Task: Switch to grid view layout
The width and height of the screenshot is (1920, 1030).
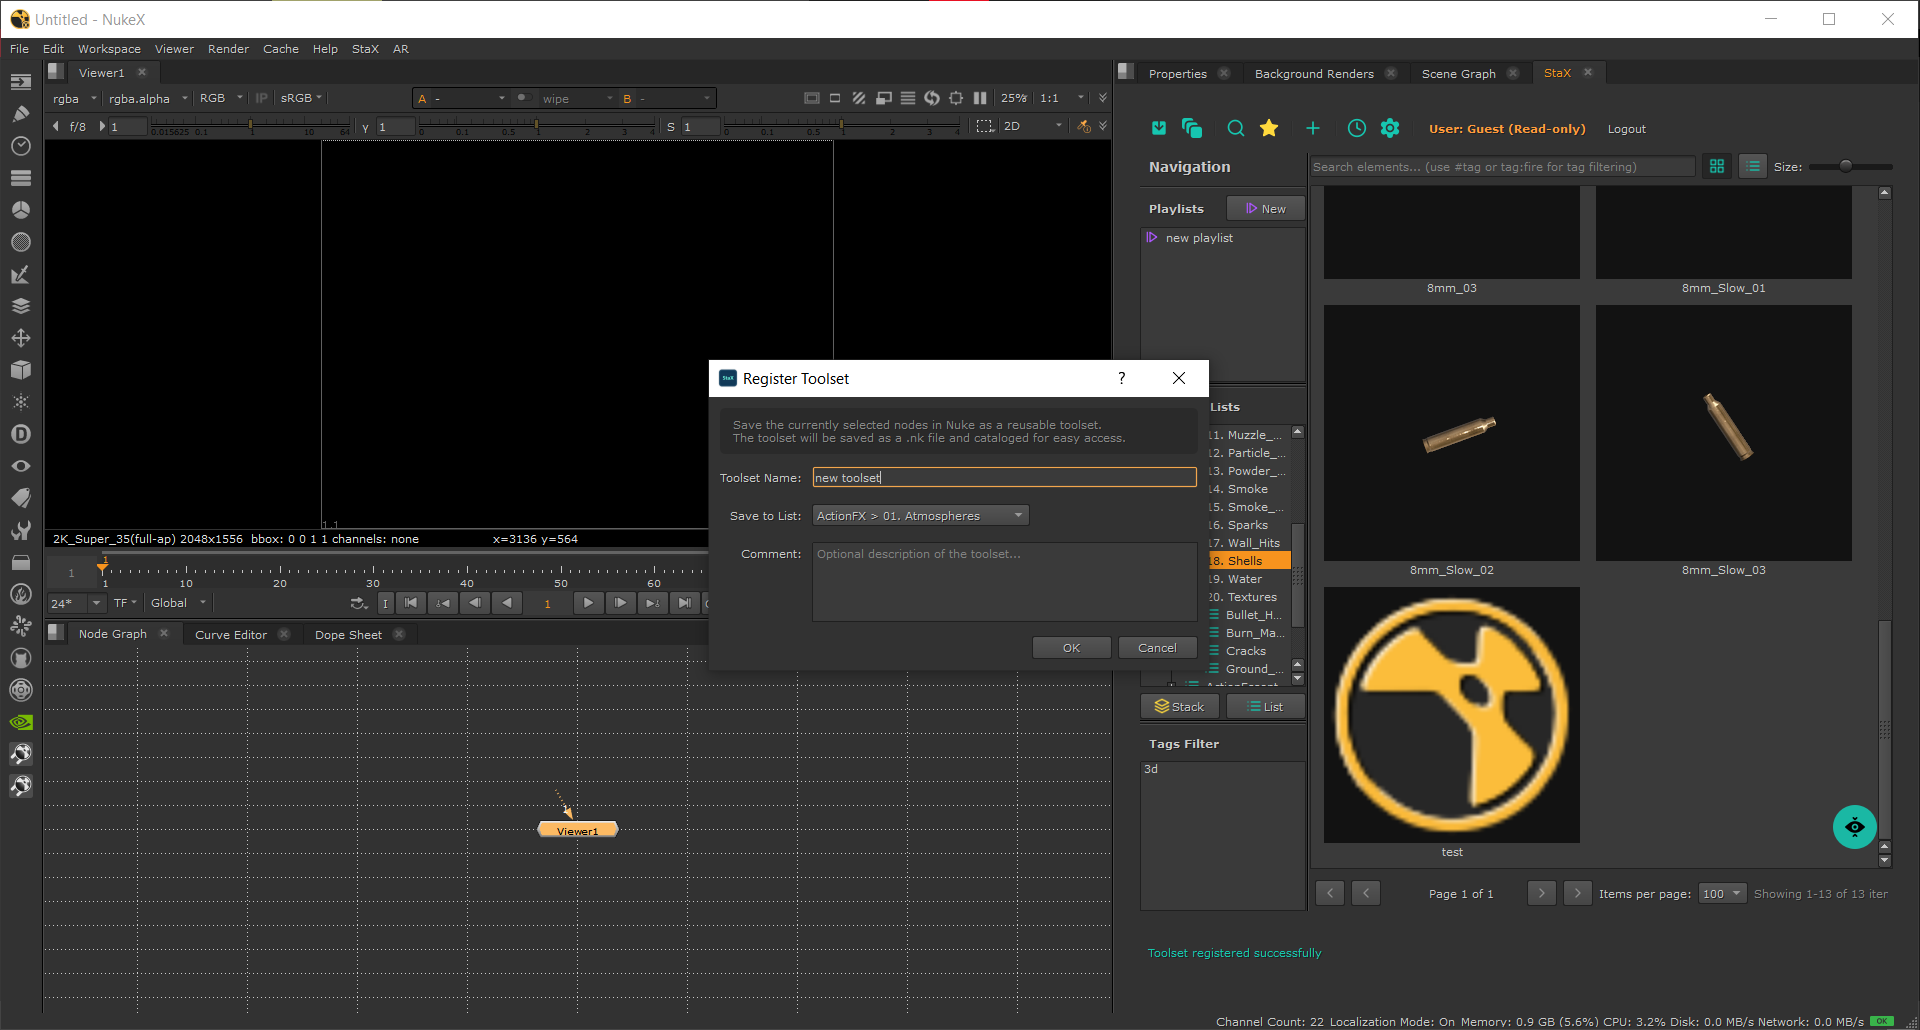Action: pos(1717,167)
